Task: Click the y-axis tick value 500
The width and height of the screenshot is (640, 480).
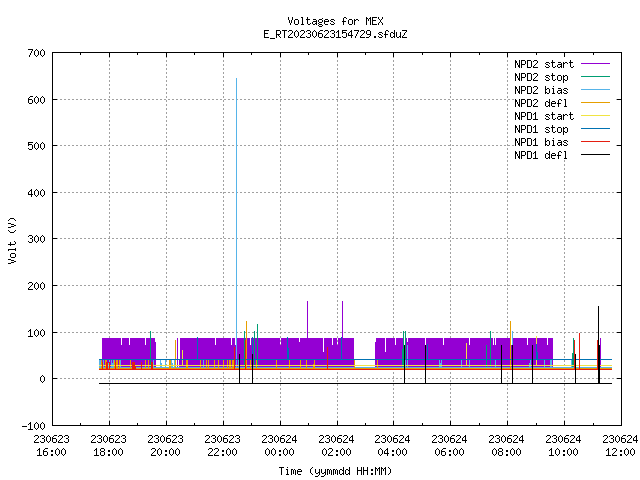Action: point(36,146)
